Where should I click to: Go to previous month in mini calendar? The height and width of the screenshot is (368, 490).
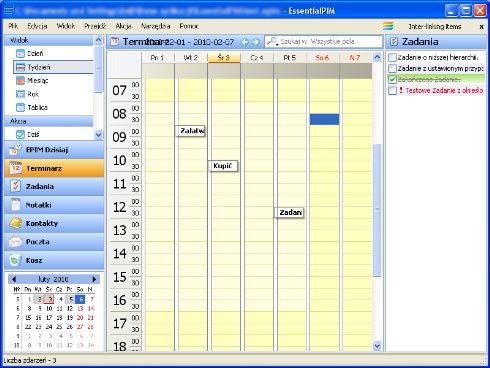pos(14,279)
